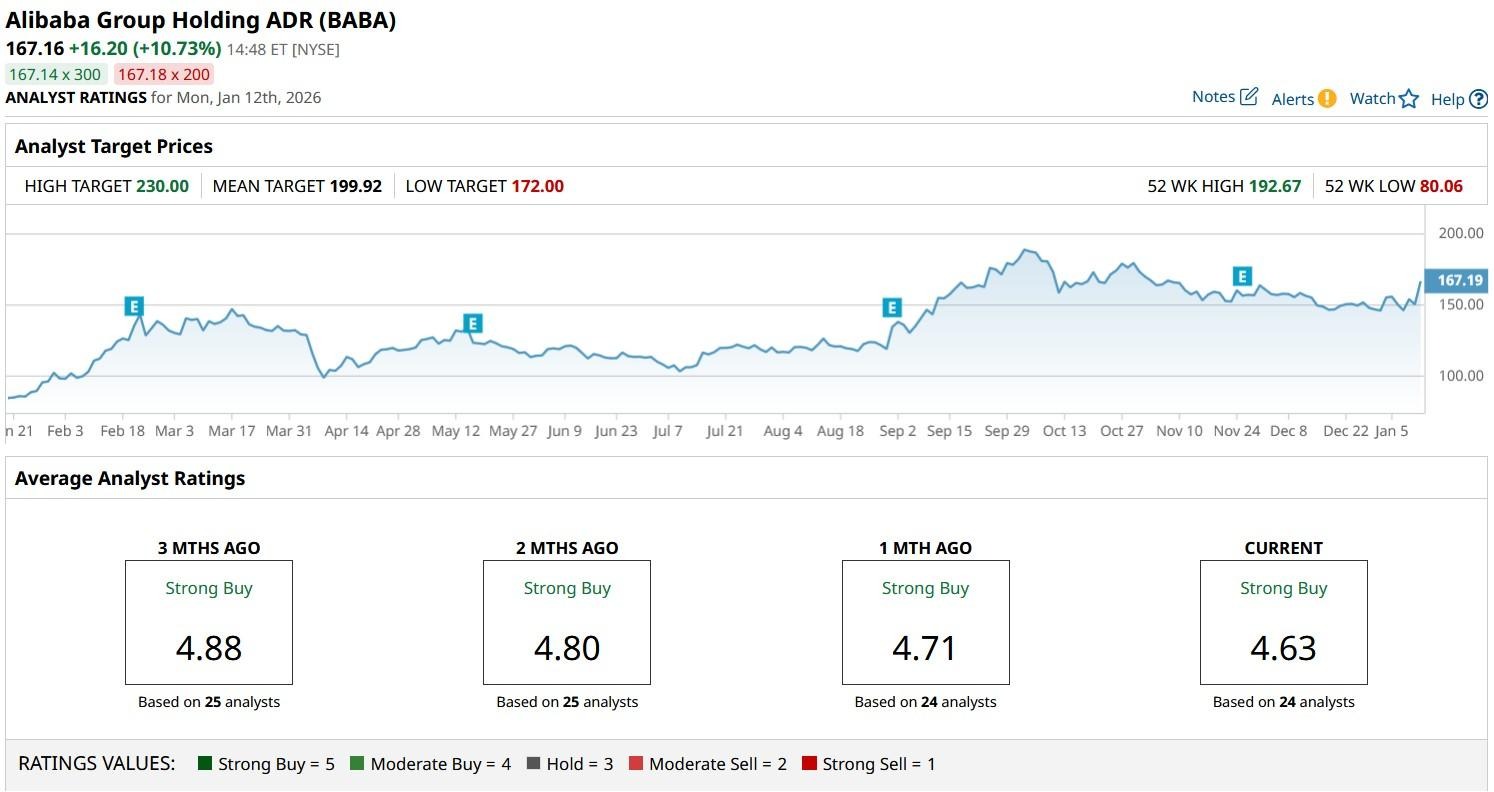
Task: Click the 2 MTHS AGO 4.80 rating box
Action: (567, 622)
